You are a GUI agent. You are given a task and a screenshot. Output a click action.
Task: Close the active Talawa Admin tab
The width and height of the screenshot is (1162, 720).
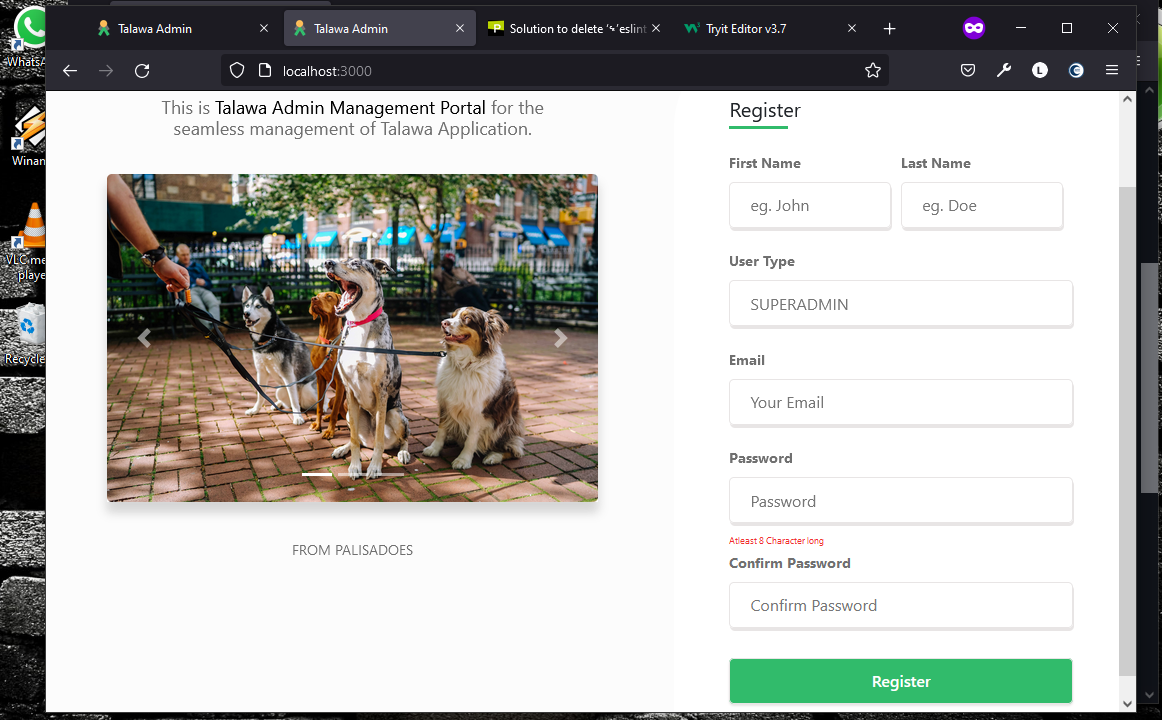point(459,28)
